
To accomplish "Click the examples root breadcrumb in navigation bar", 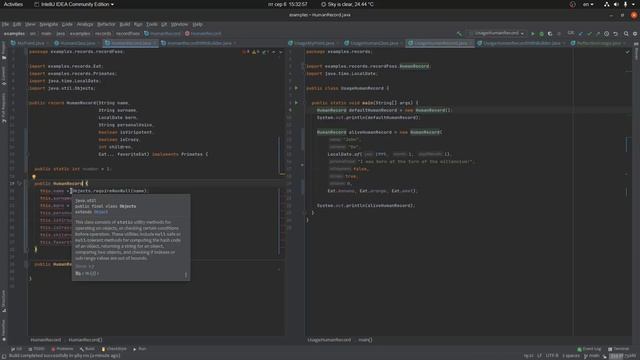I will [14, 33].
